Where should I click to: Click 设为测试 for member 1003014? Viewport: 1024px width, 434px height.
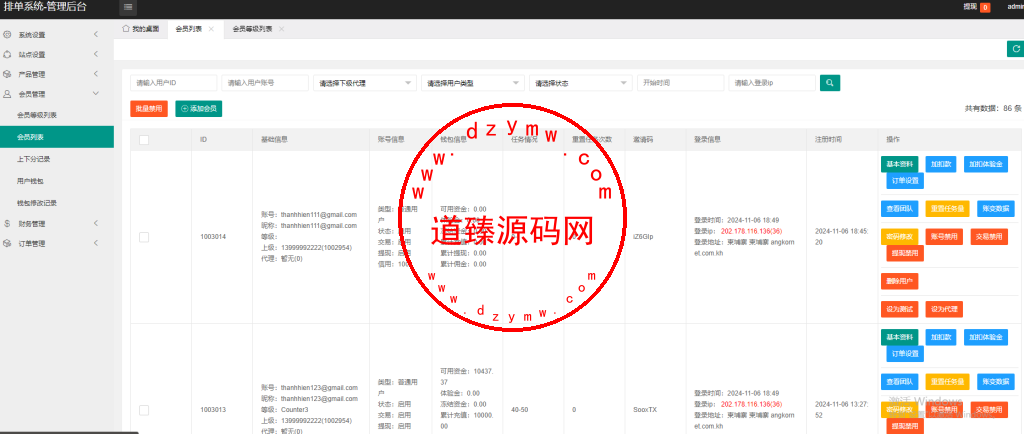coord(899,309)
